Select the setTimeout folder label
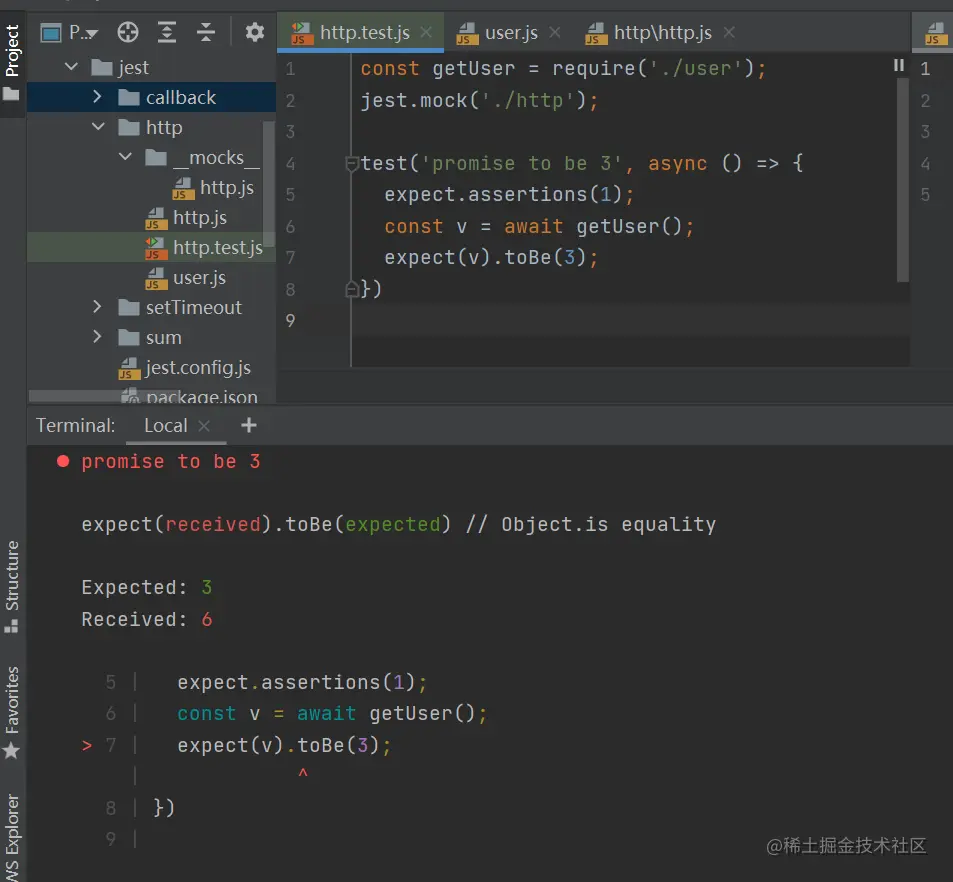 193,308
